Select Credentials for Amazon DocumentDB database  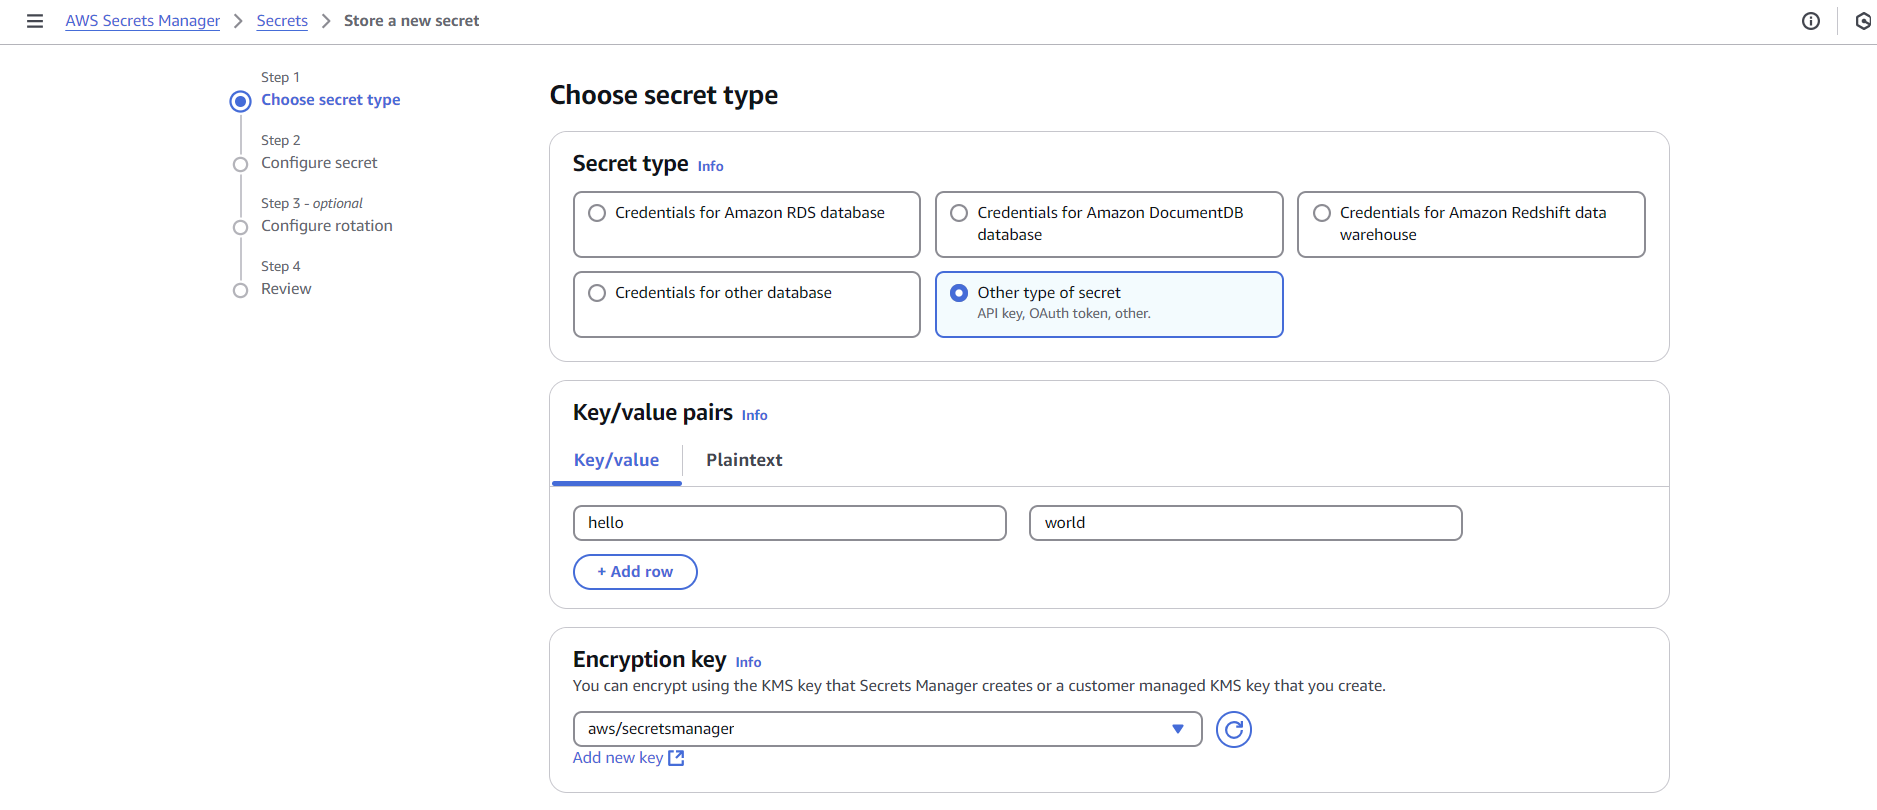(959, 213)
